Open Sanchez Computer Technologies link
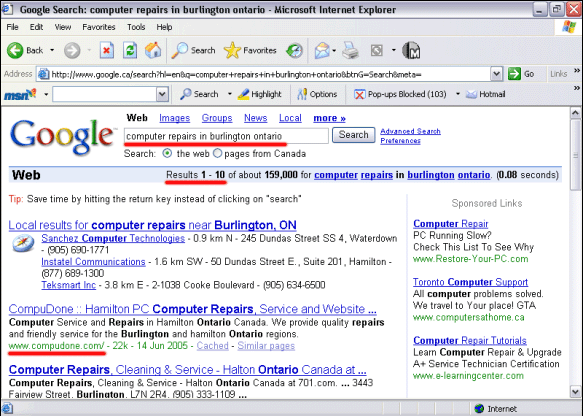Screen dimensions: 583x416 click(113, 238)
